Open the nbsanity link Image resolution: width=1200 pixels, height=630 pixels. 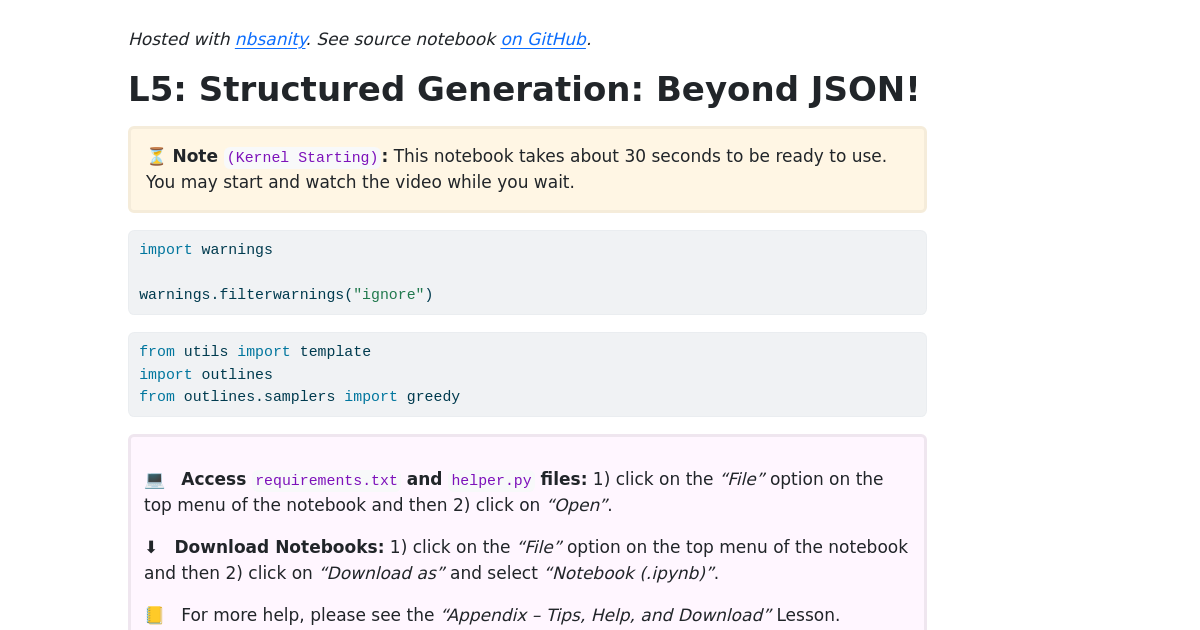[271, 39]
